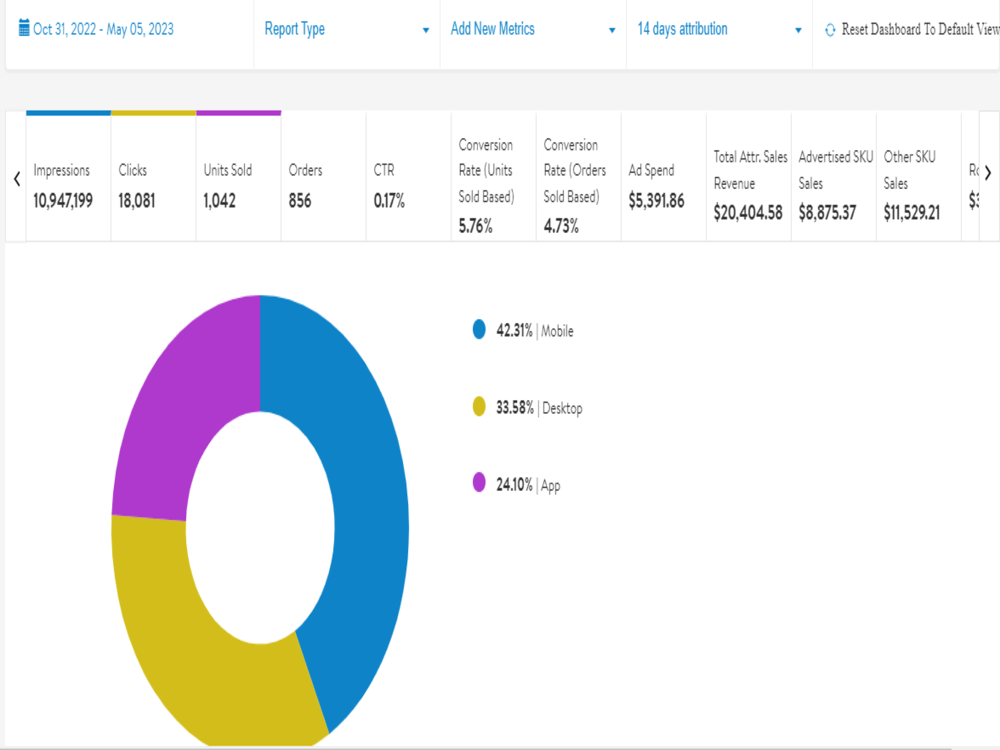The height and width of the screenshot is (750, 1000).
Task: Click the blue Mobile legend dot
Action: click(479, 329)
